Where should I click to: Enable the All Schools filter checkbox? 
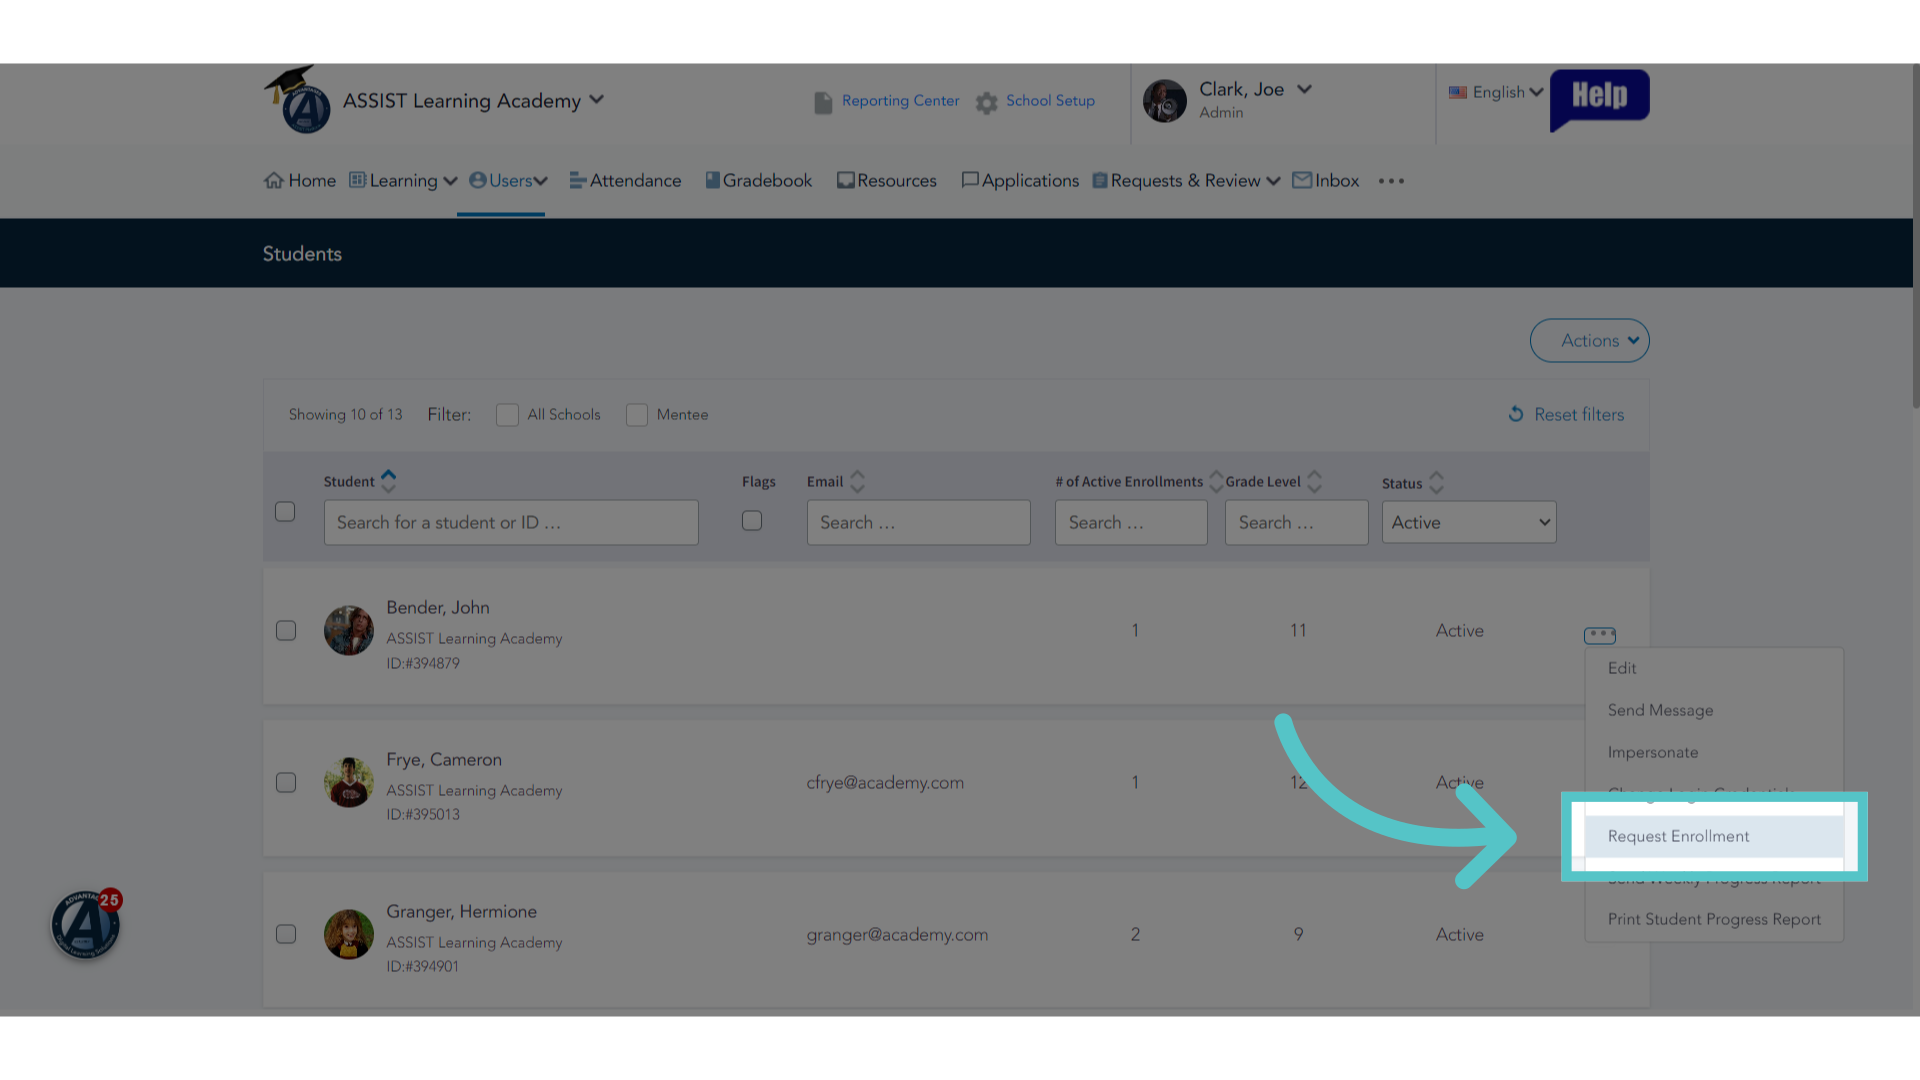point(507,415)
